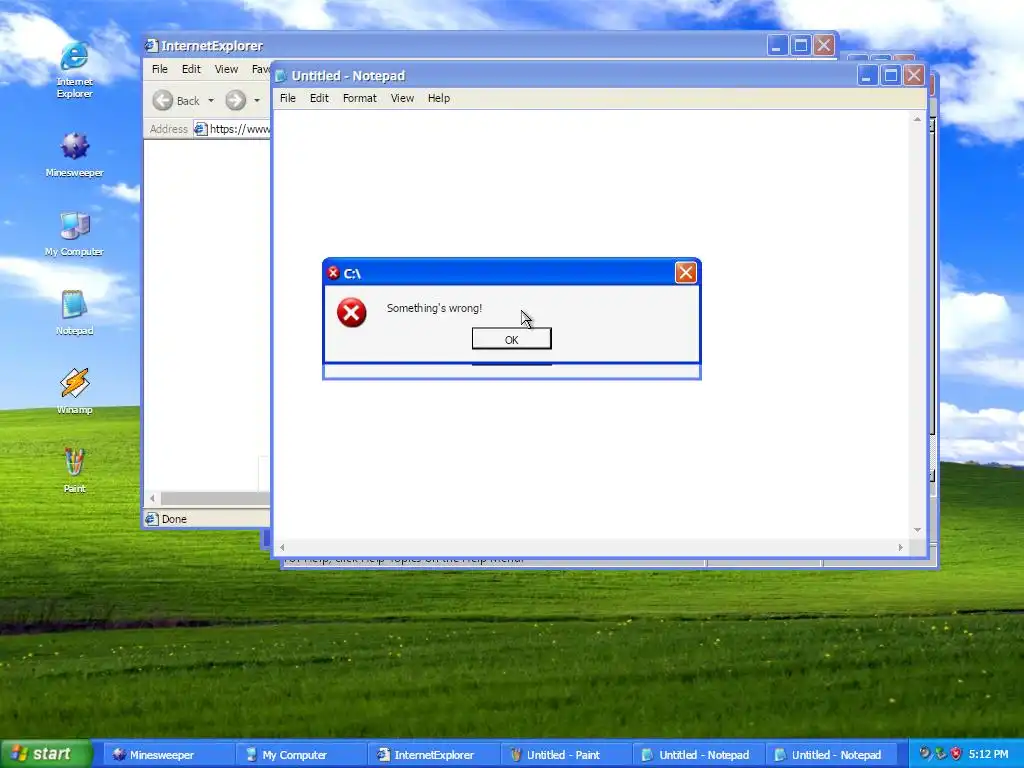This screenshot has height=768, width=1024.
Task: Open the Notepad desktop icon
Action: [74, 313]
